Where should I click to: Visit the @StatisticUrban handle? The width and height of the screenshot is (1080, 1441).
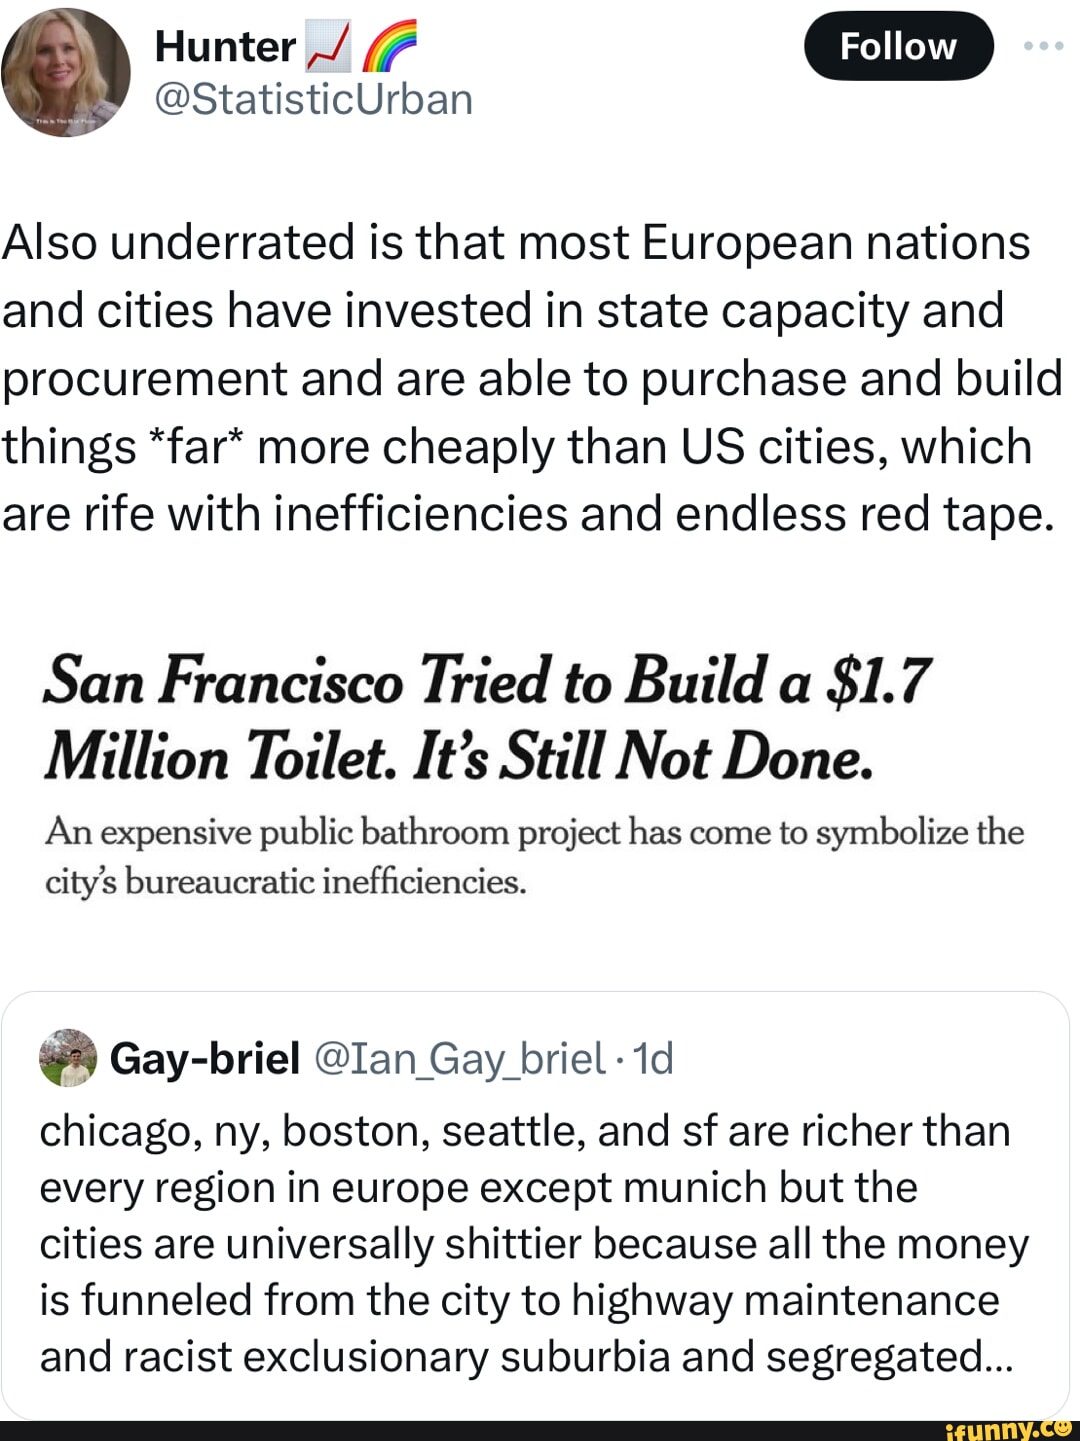(x=313, y=99)
